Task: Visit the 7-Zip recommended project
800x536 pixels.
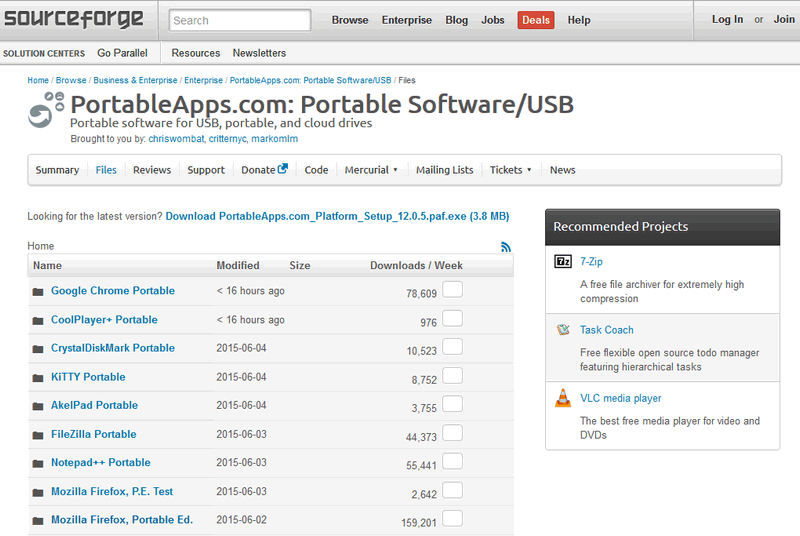Action: [x=591, y=262]
